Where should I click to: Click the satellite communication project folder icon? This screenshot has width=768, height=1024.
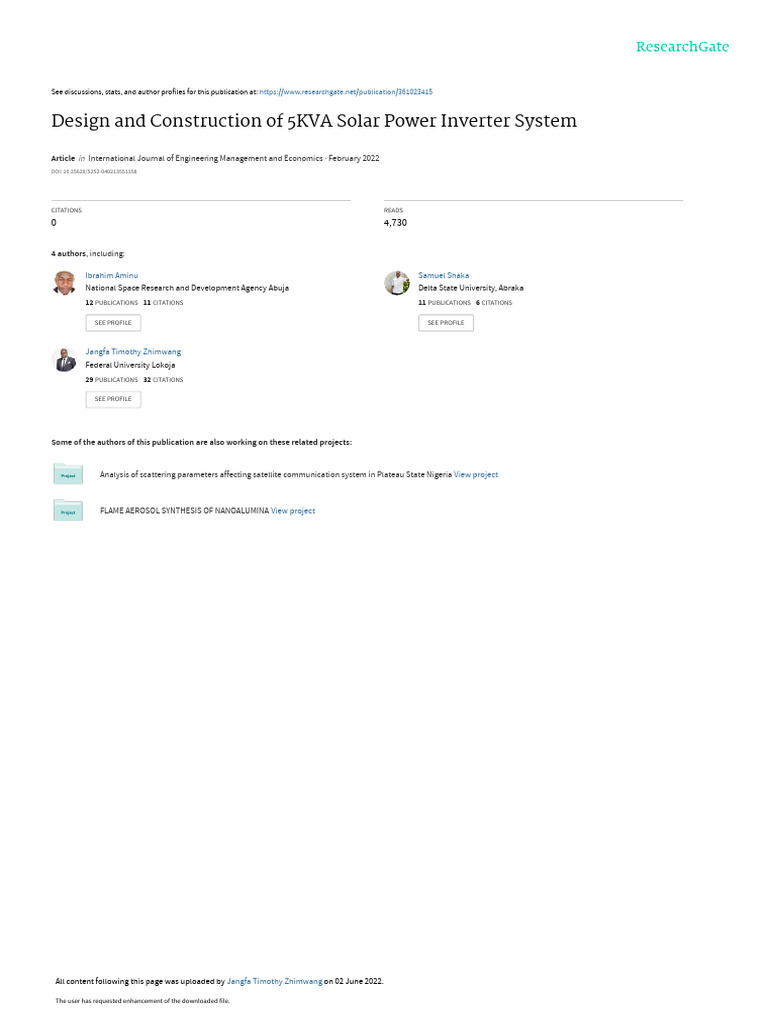(68, 473)
